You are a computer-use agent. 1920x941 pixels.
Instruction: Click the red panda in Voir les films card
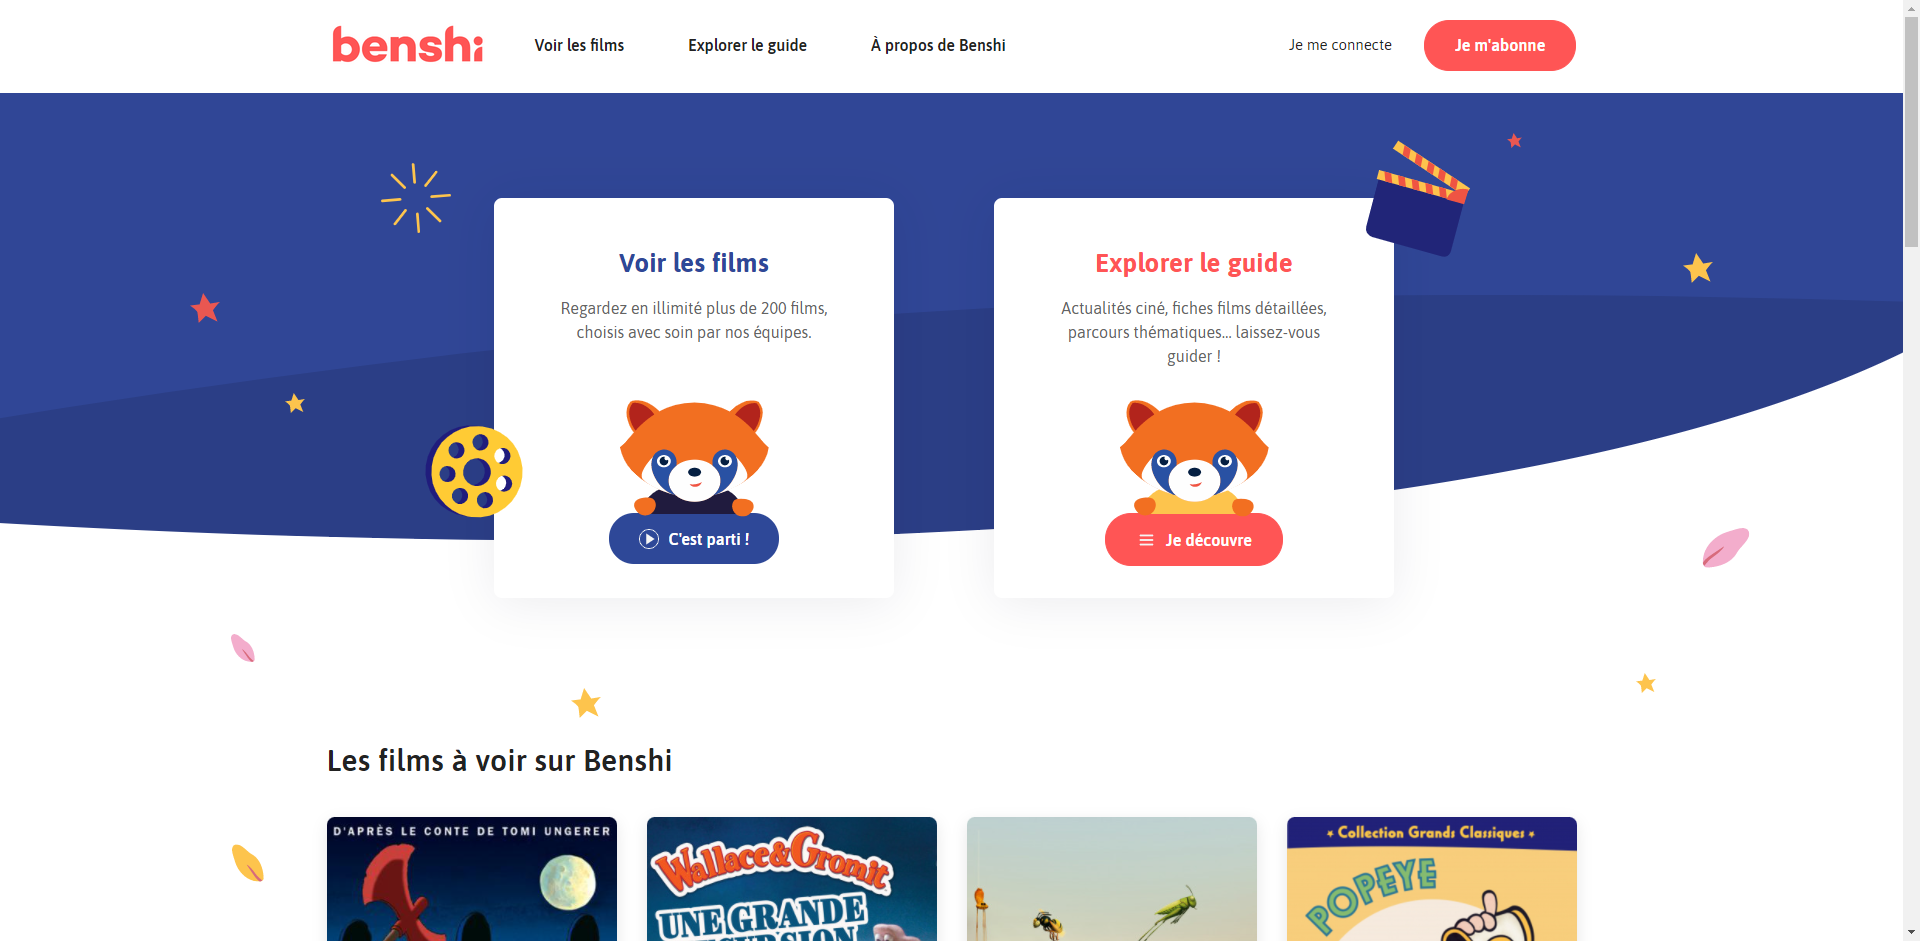click(x=694, y=457)
